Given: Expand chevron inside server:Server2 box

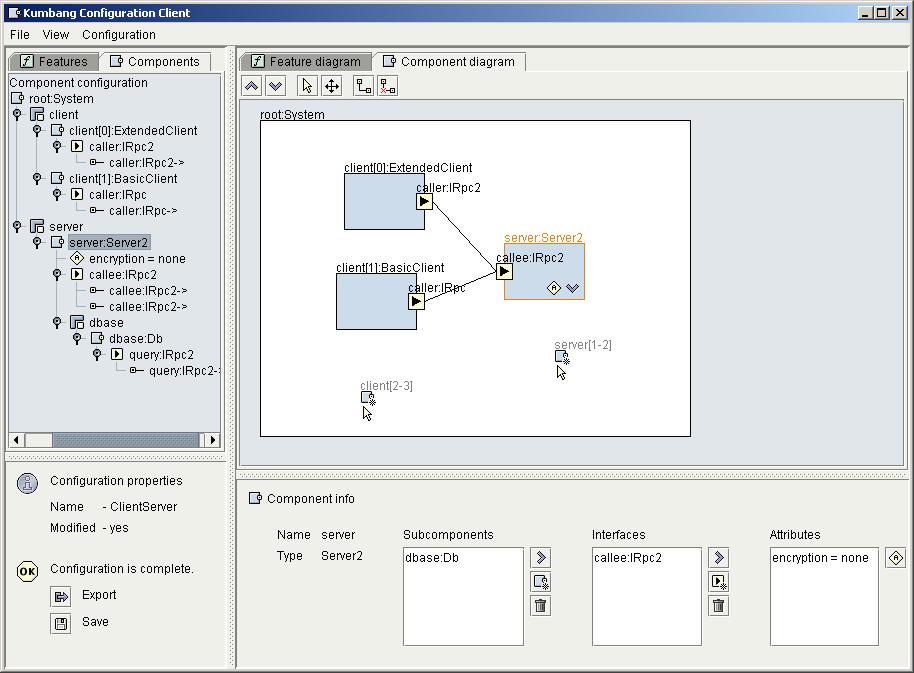Looking at the screenshot, I should 572,288.
